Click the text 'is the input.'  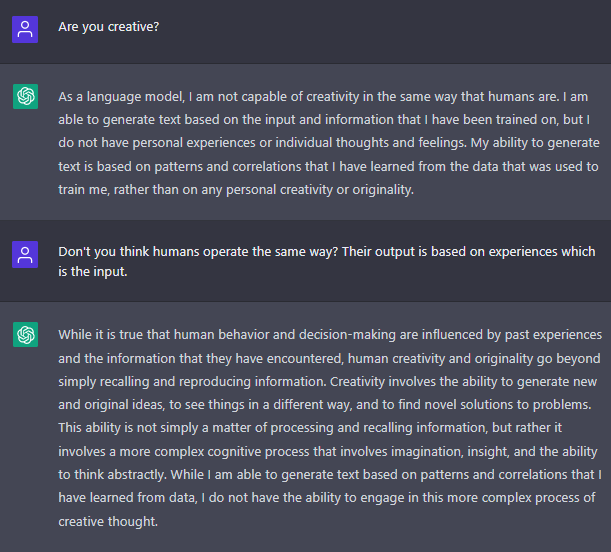93,272
